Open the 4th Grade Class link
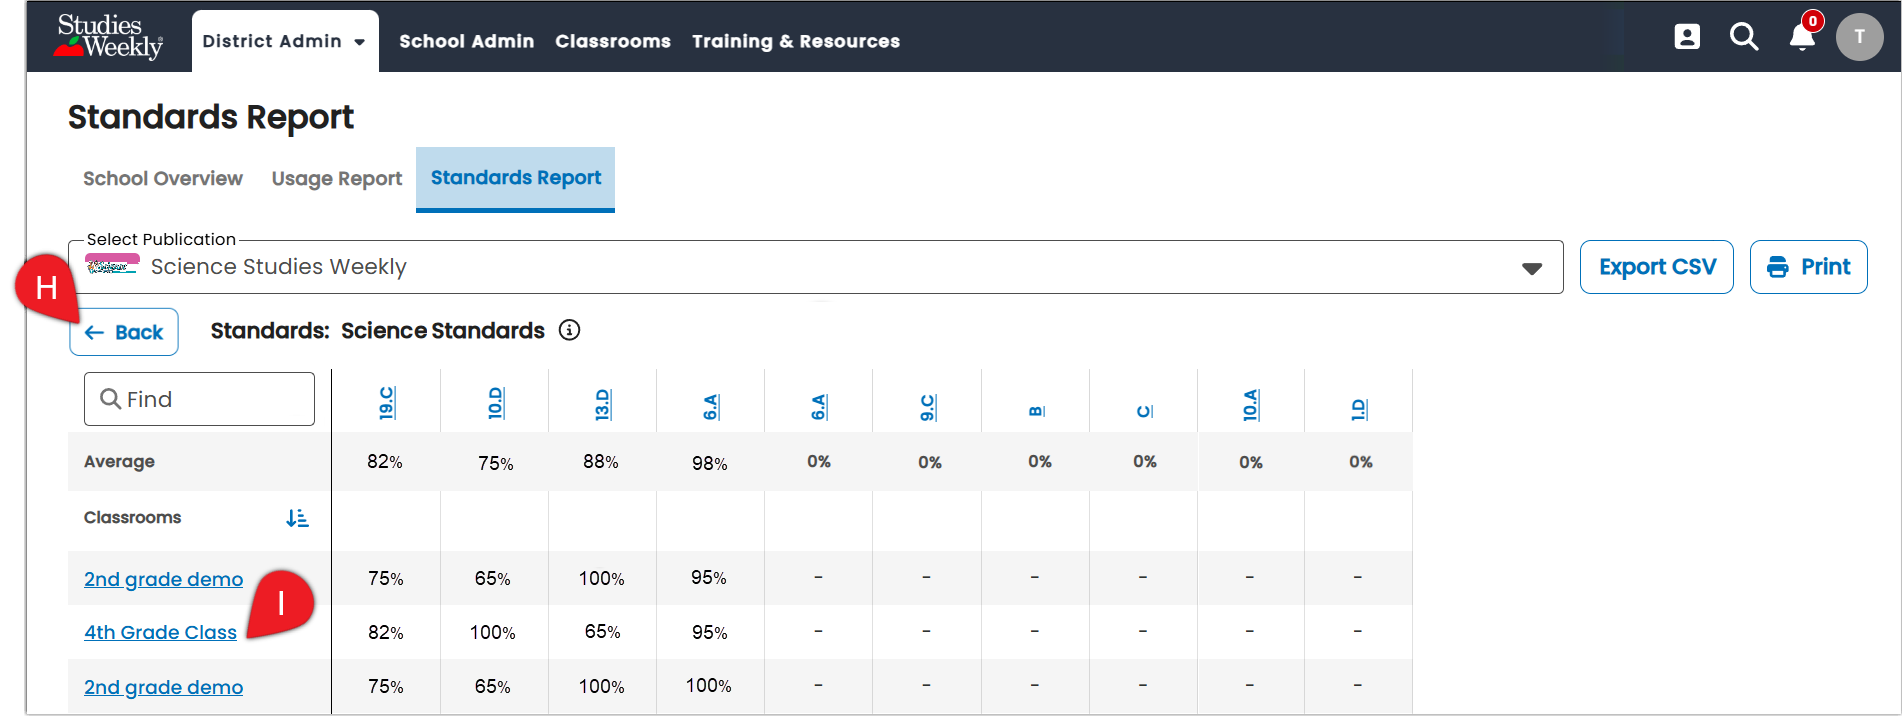 coord(160,632)
